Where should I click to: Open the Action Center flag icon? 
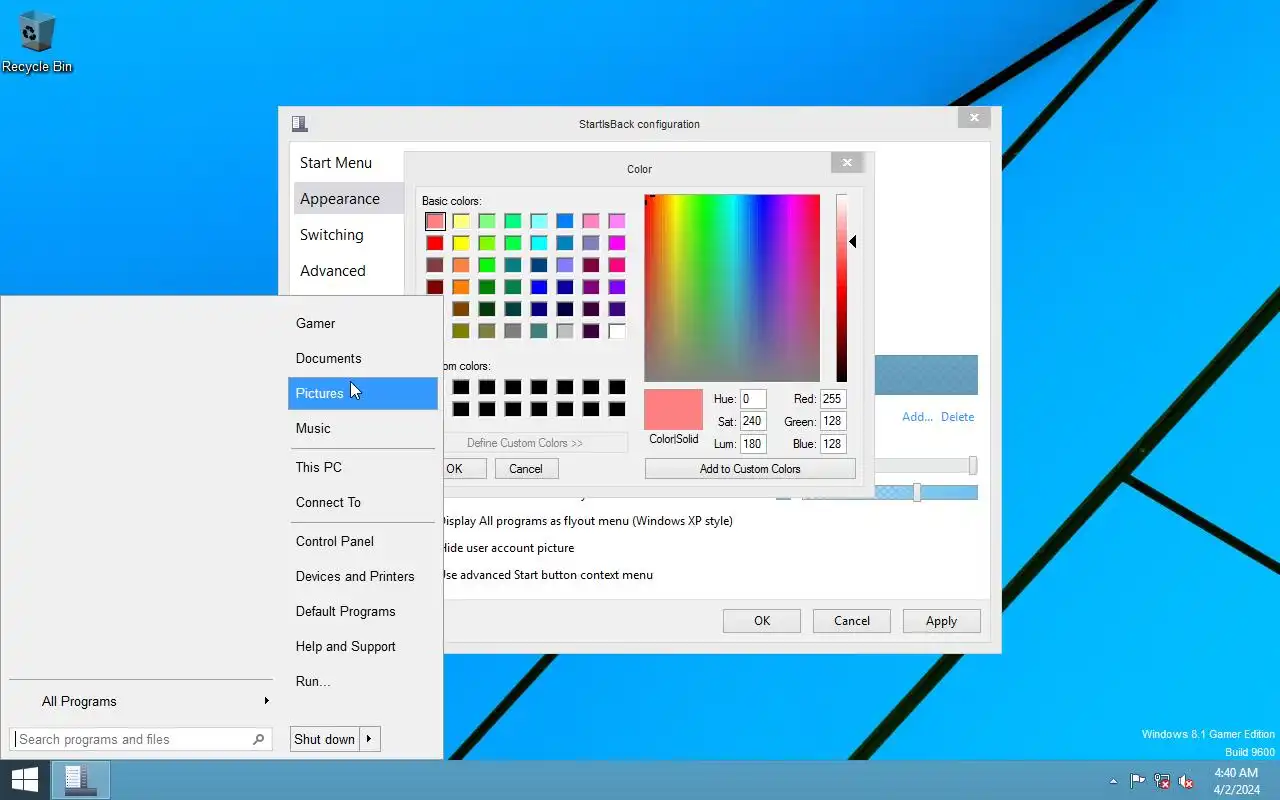[x=1138, y=781]
